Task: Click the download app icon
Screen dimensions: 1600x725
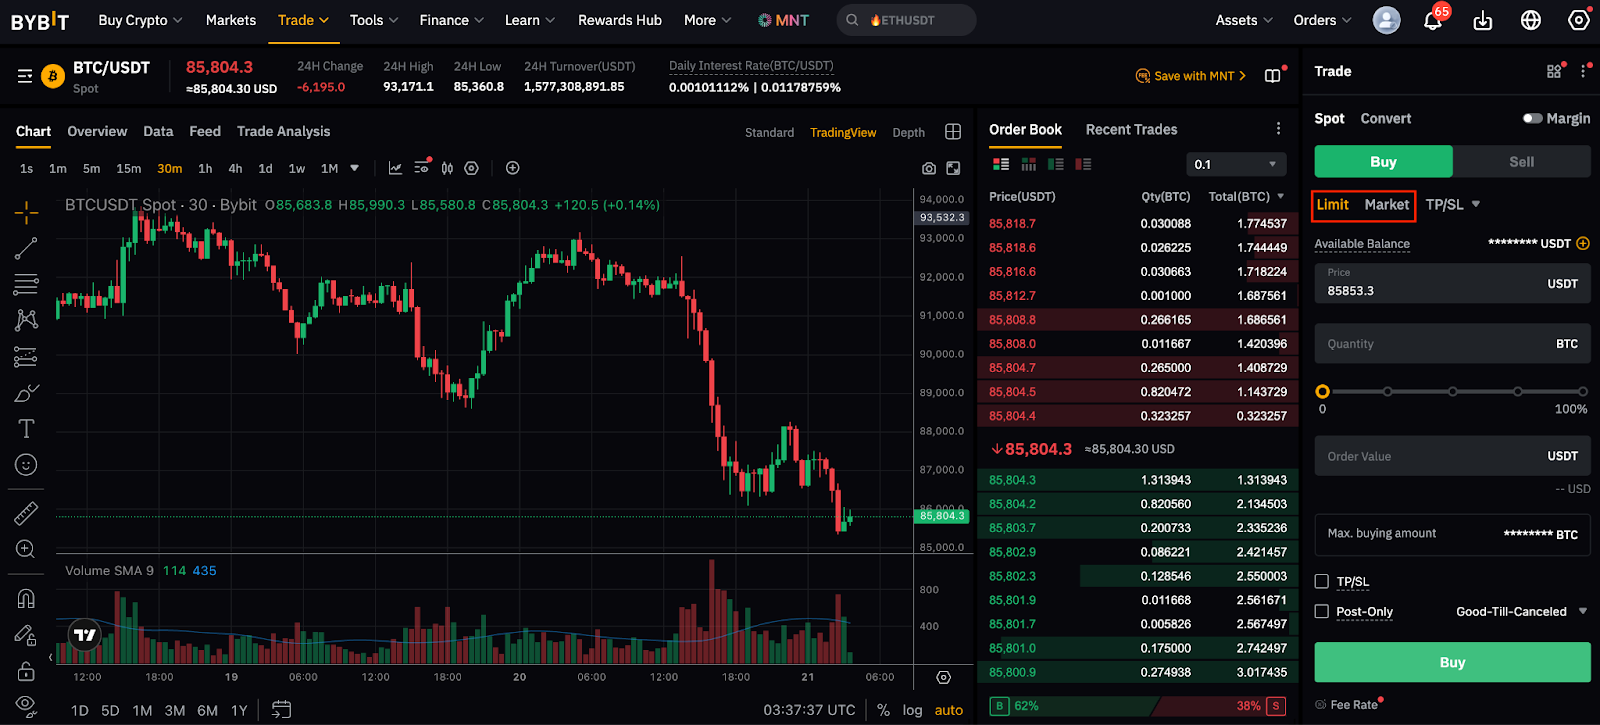Action: point(1483,20)
